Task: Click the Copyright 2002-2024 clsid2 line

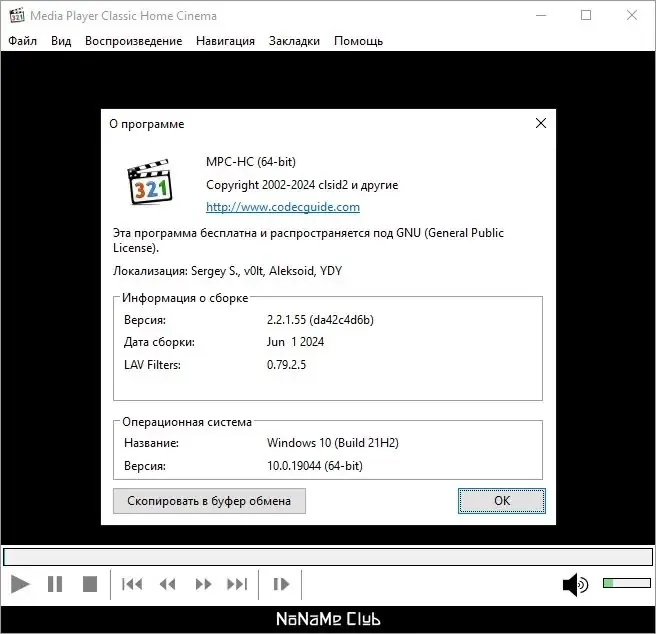Action: 302,185
